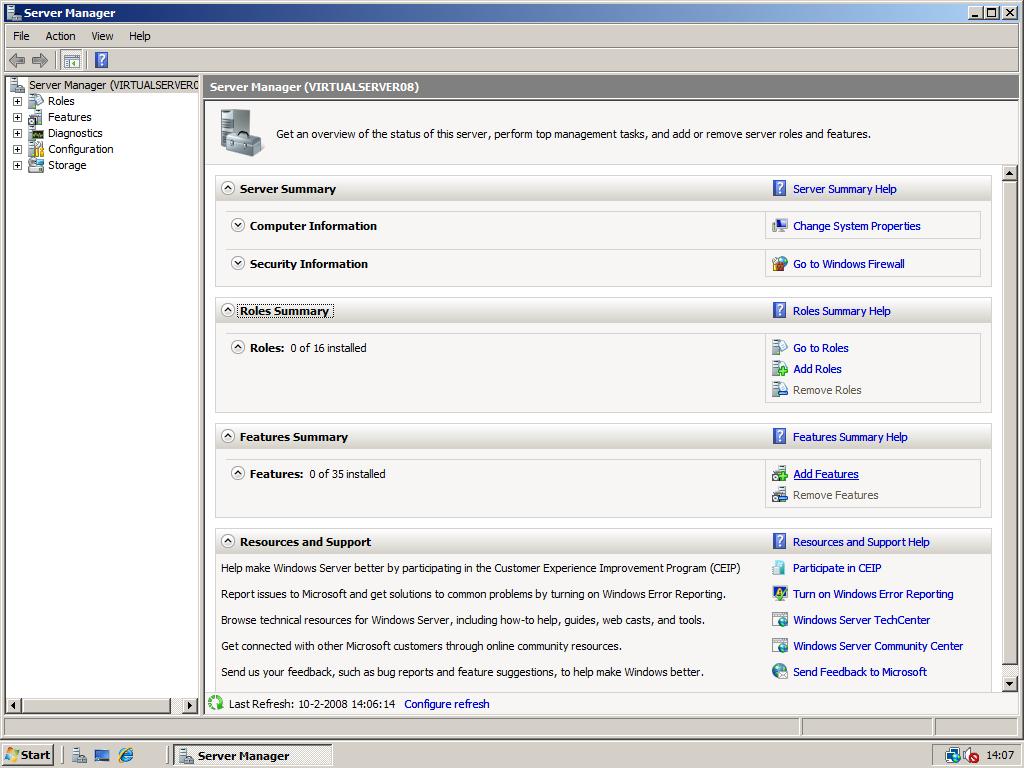Click the Back arrow toolbar icon

coord(17,61)
